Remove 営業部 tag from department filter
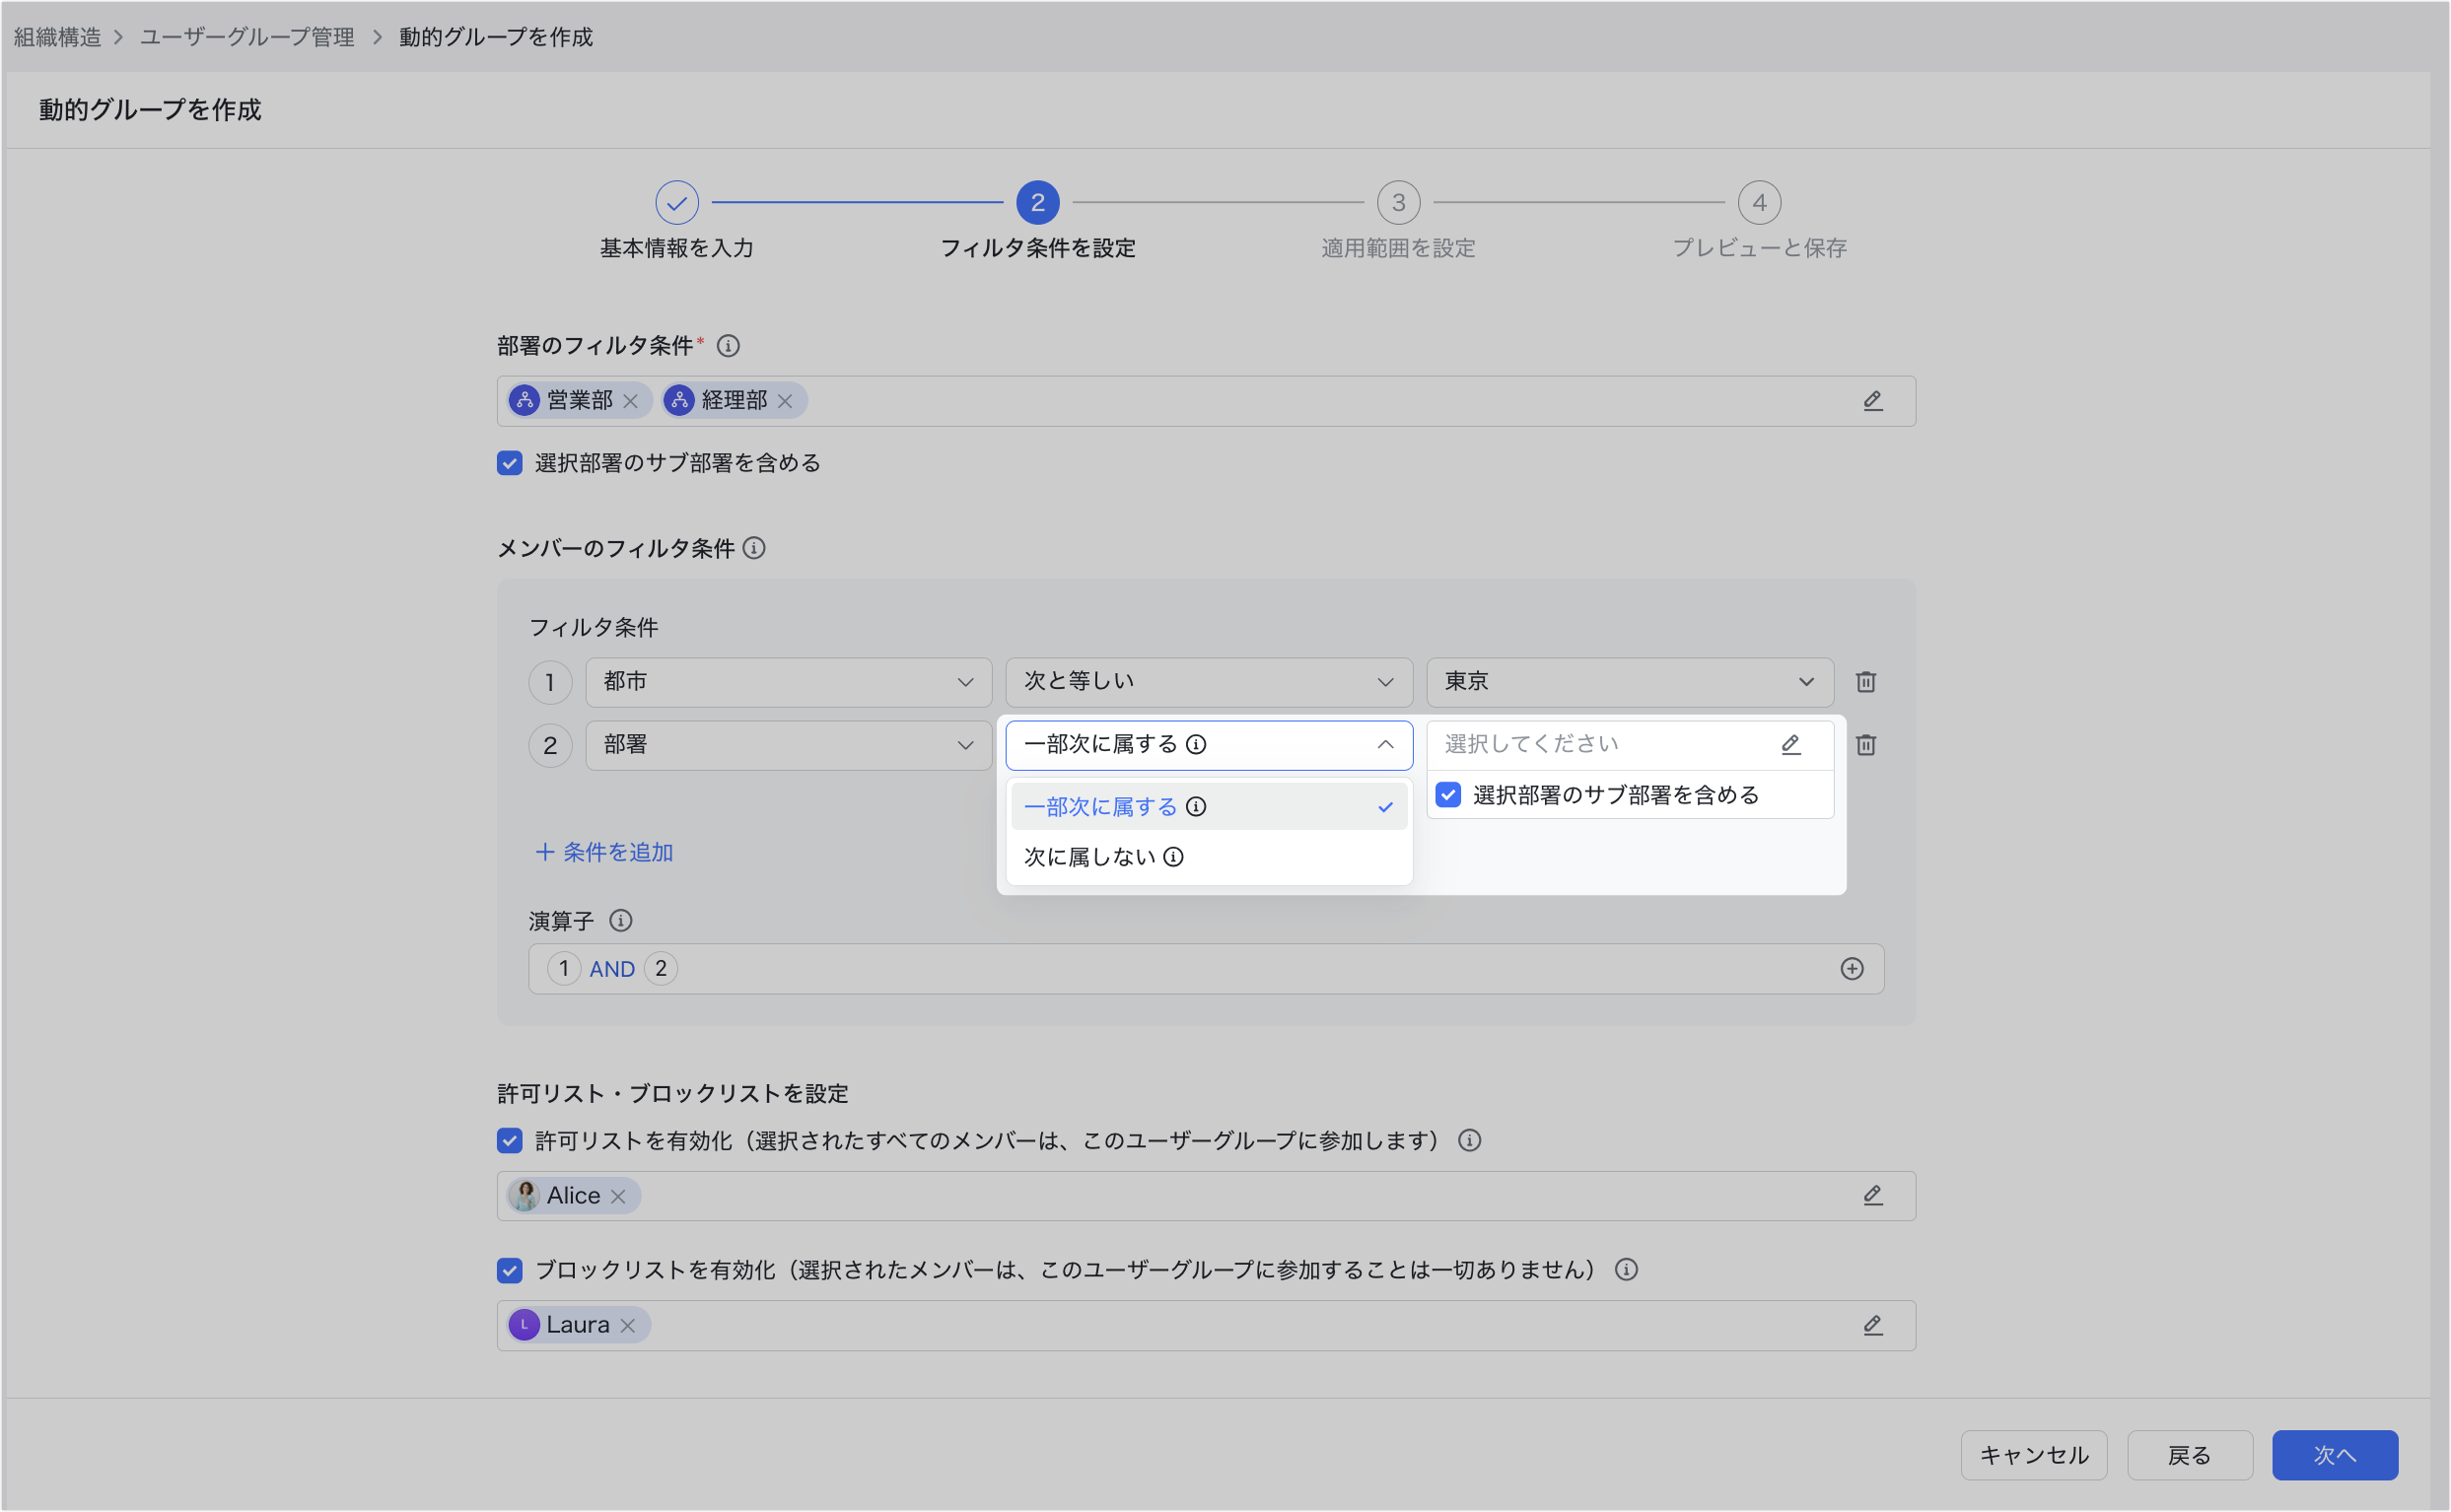The height and width of the screenshot is (1512, 2451). tap(630, 401)
